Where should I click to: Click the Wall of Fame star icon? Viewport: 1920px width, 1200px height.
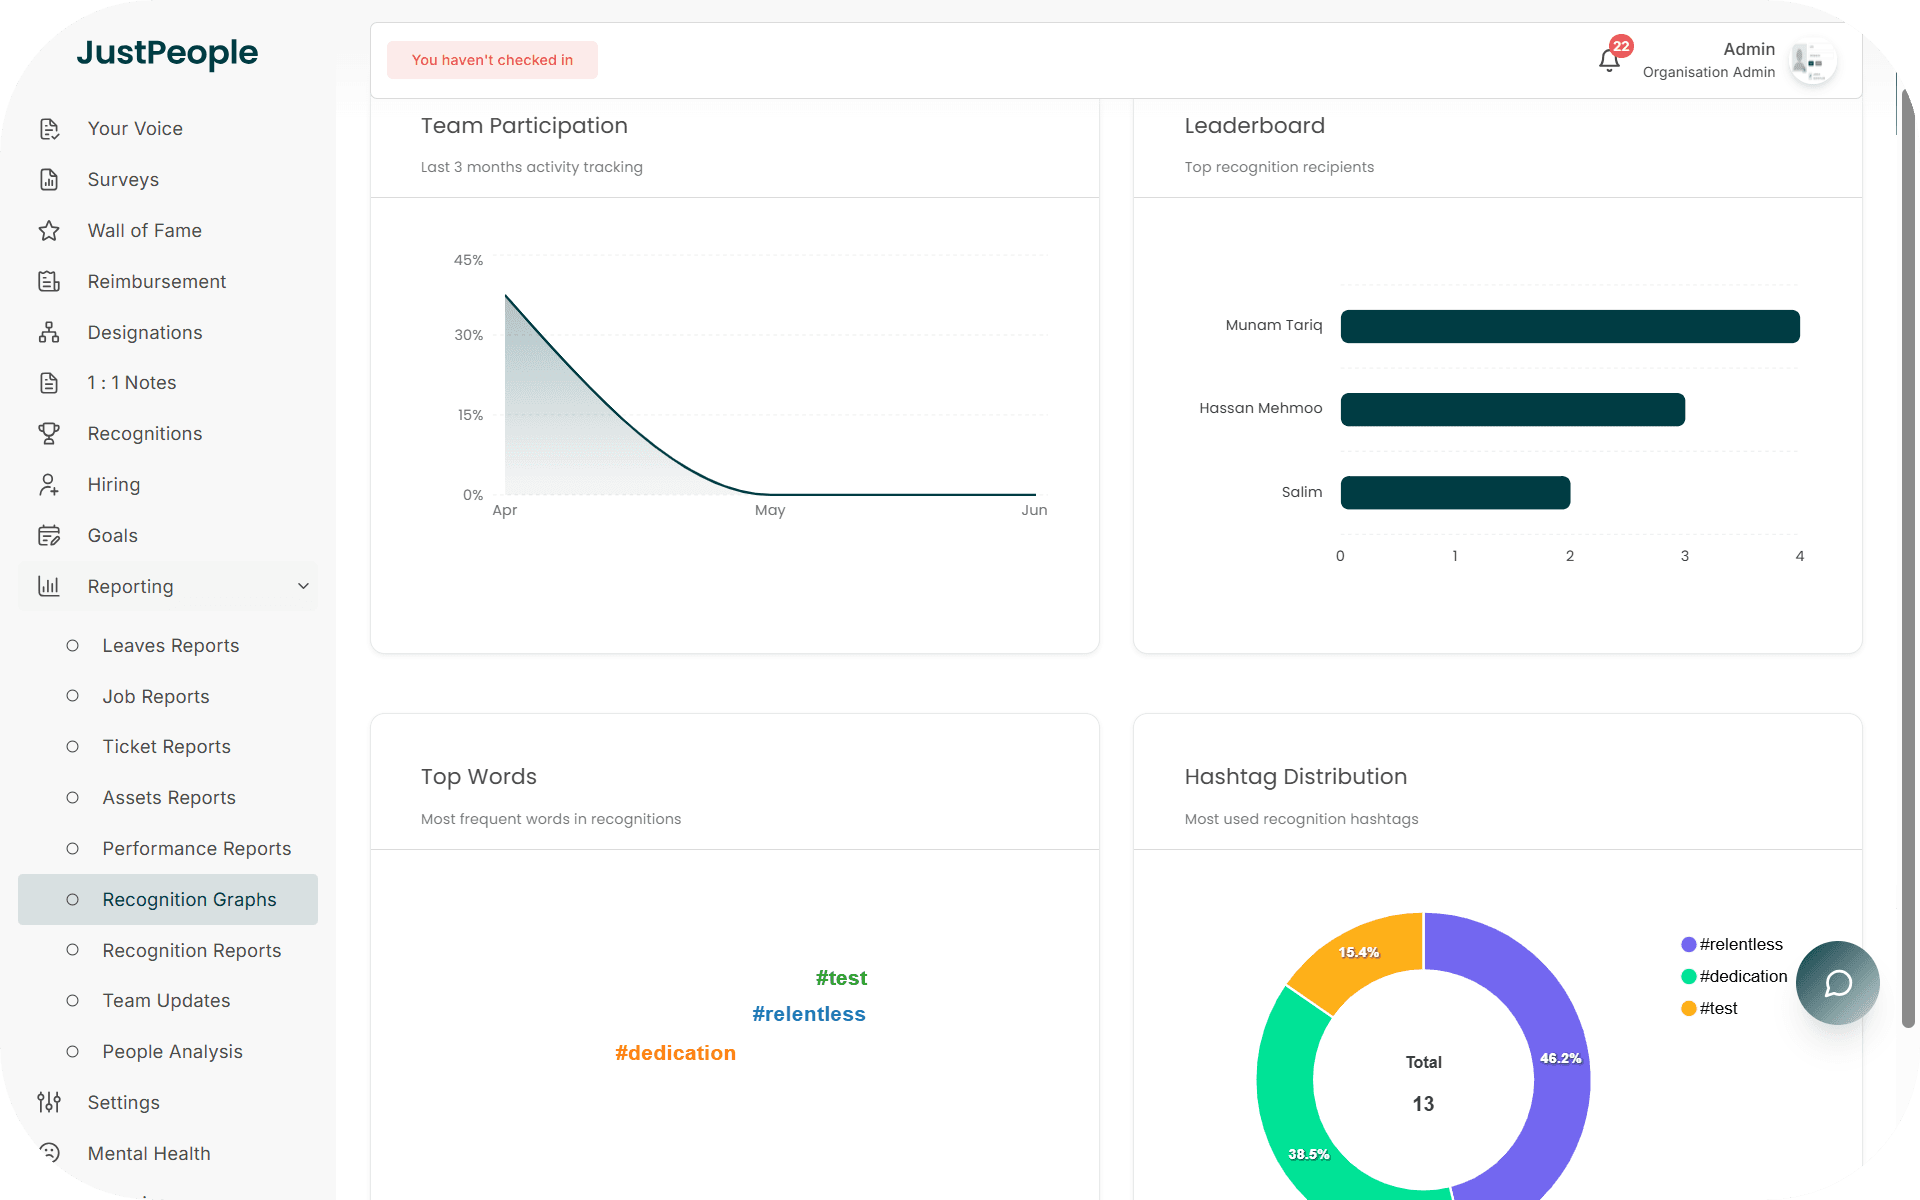pyautogui.click(x=49, y=231)
